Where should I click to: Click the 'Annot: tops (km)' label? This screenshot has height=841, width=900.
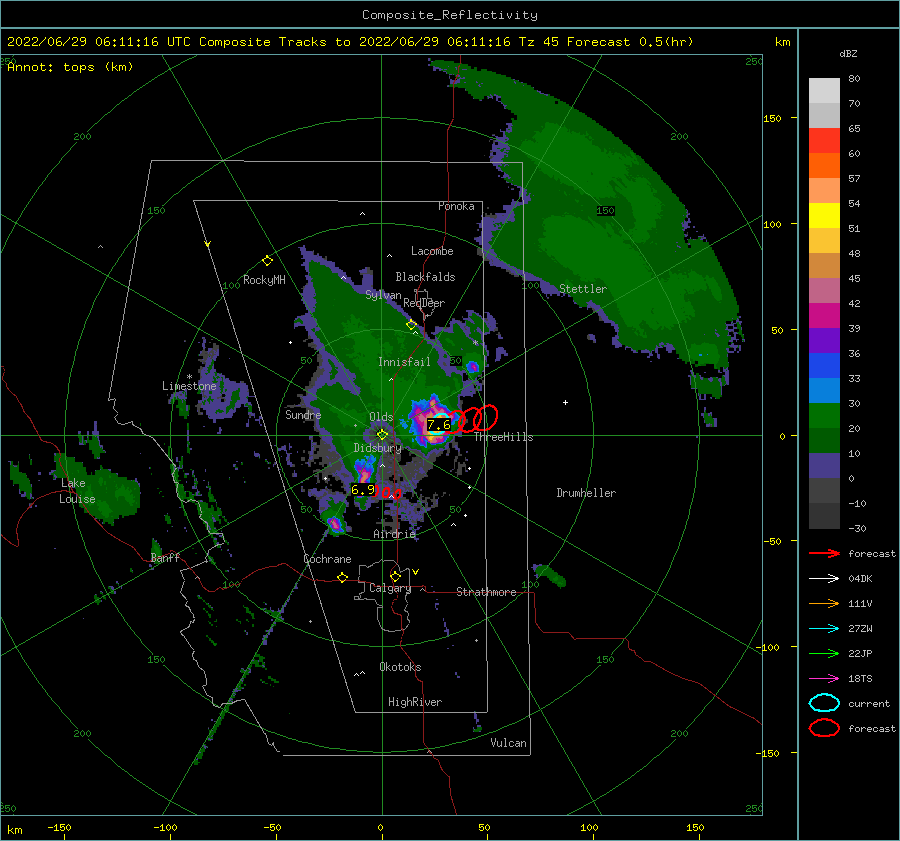(x=70, y=67)
